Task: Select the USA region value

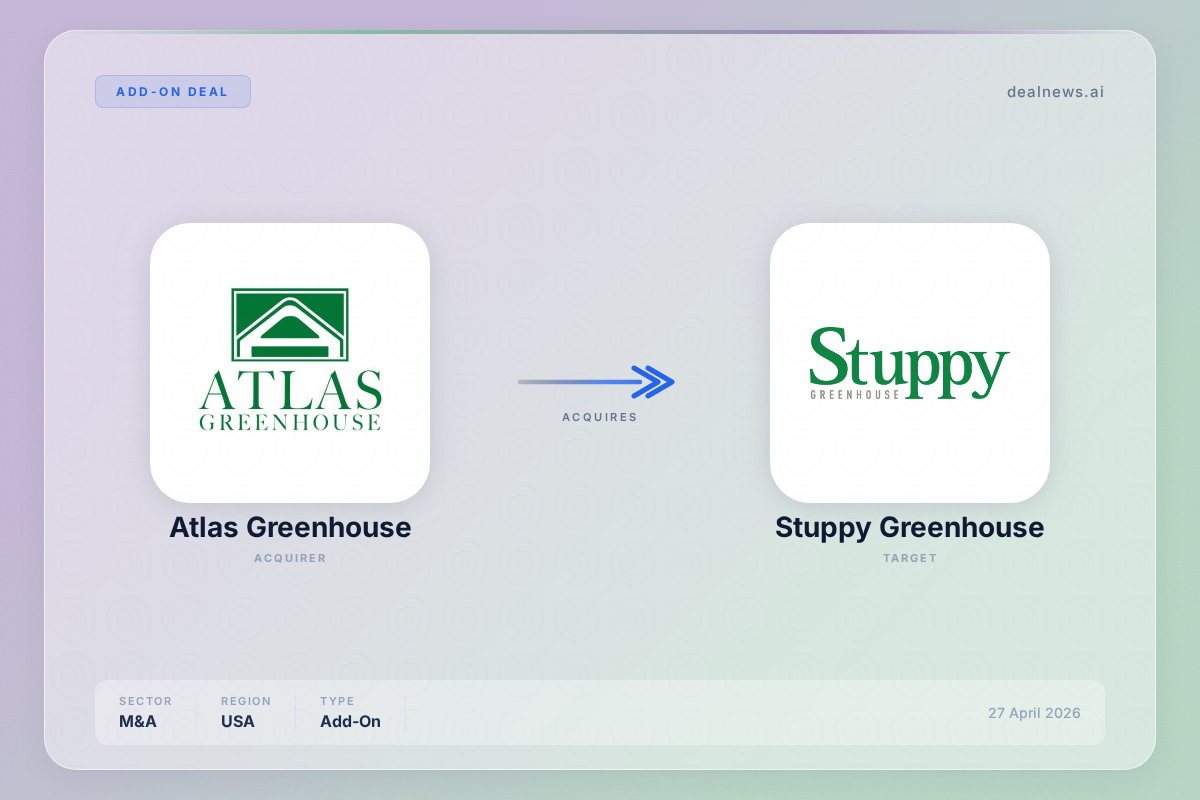Action: (238, 721)
